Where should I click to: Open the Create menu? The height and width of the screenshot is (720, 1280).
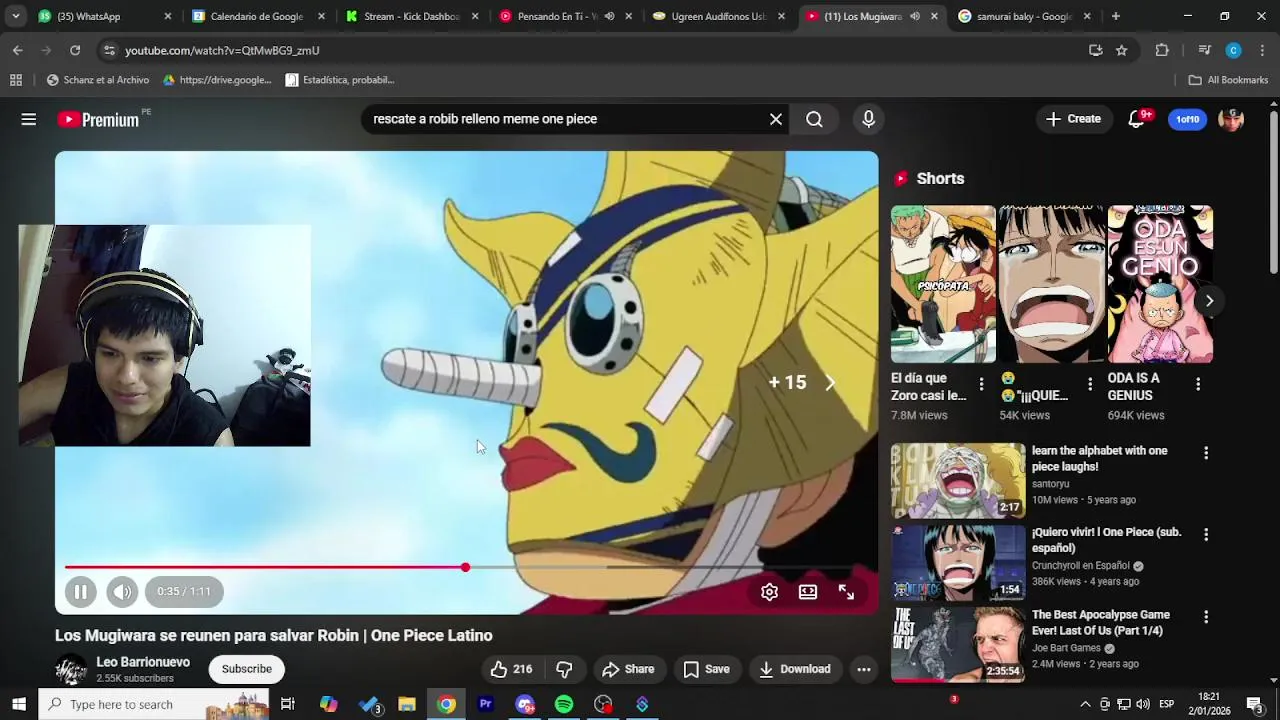click(x=1073, y=119)
